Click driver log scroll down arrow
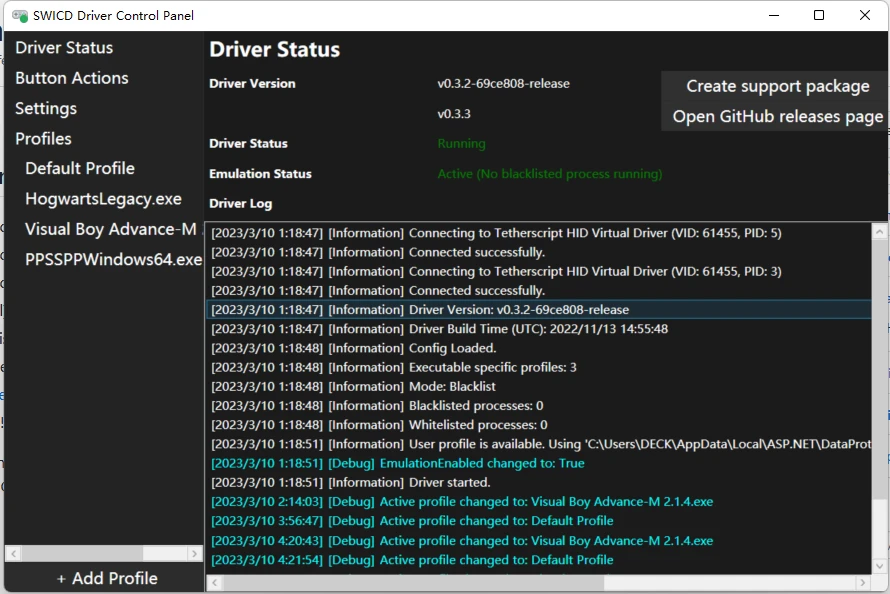This screenshot has width=890, height=594. tap(879, 566)
